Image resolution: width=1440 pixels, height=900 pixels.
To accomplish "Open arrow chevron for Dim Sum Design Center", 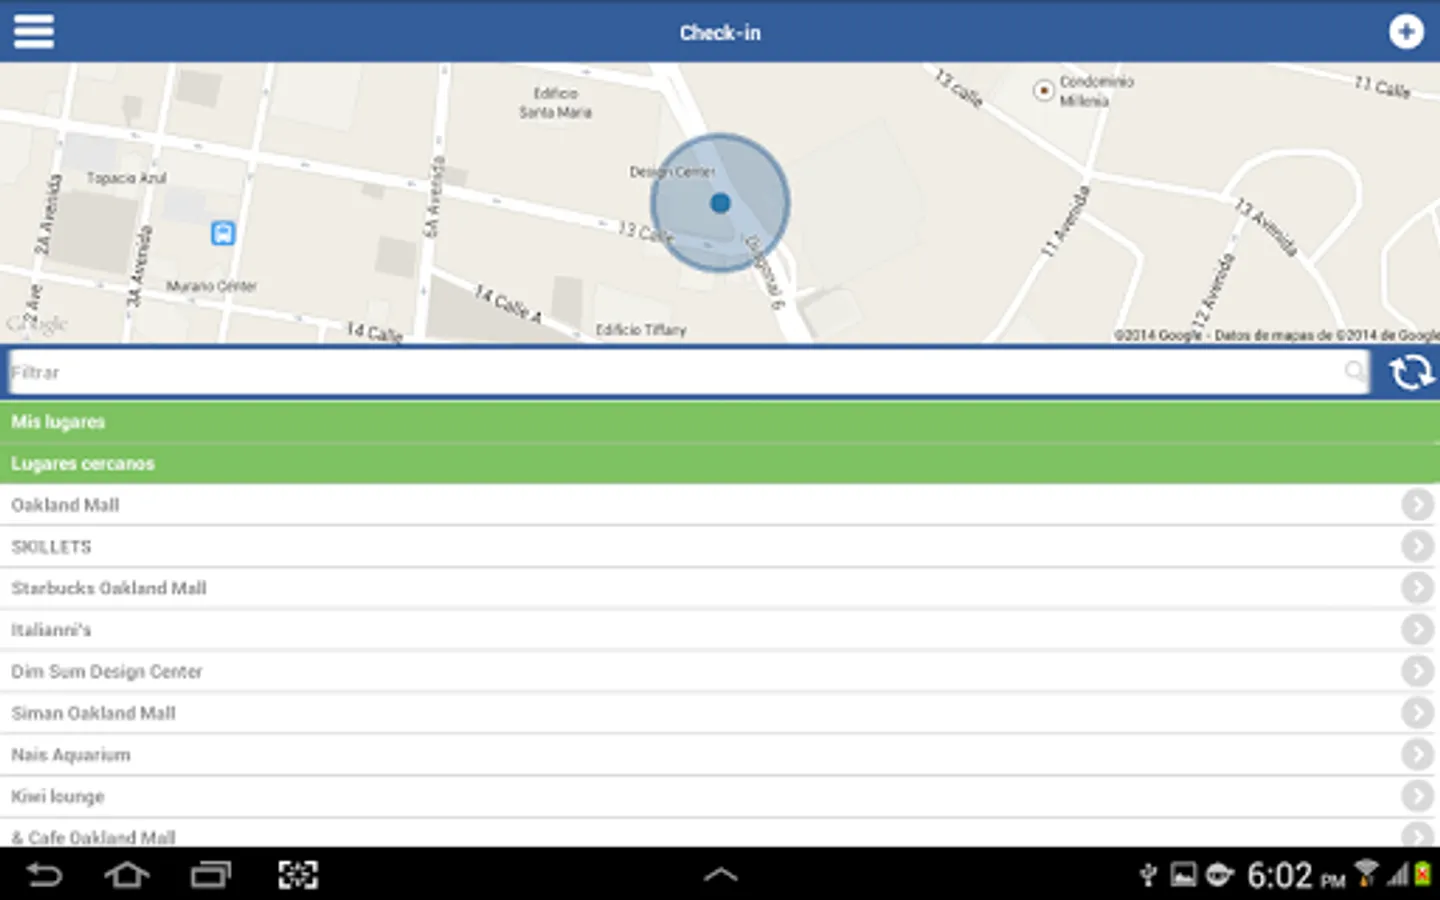I will point(1417,671).
